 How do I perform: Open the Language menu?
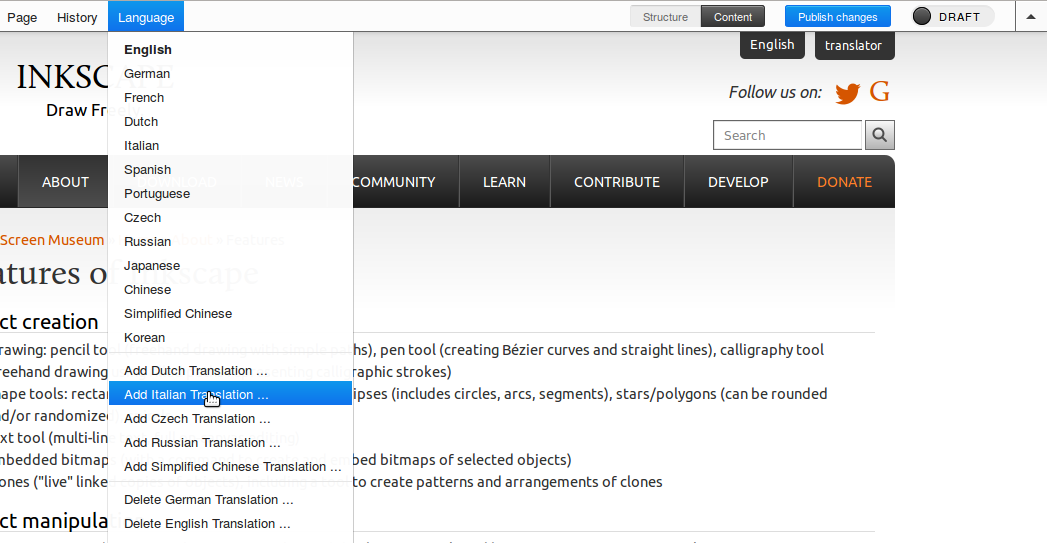(146, 17)
